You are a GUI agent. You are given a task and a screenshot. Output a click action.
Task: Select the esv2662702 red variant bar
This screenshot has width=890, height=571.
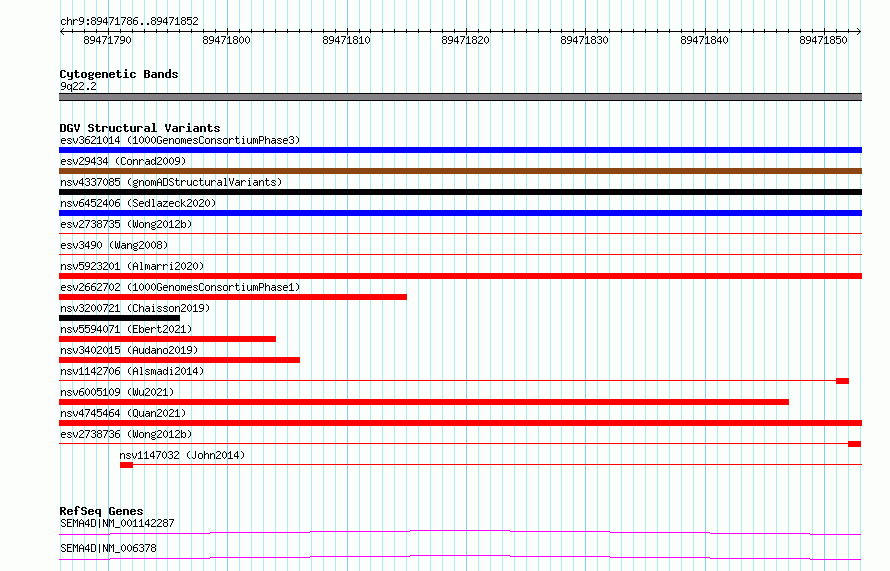(x=233, y=297)
